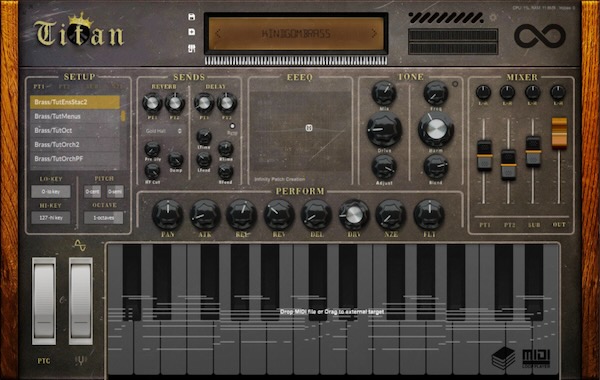Click the DEL perform knob

316,215
